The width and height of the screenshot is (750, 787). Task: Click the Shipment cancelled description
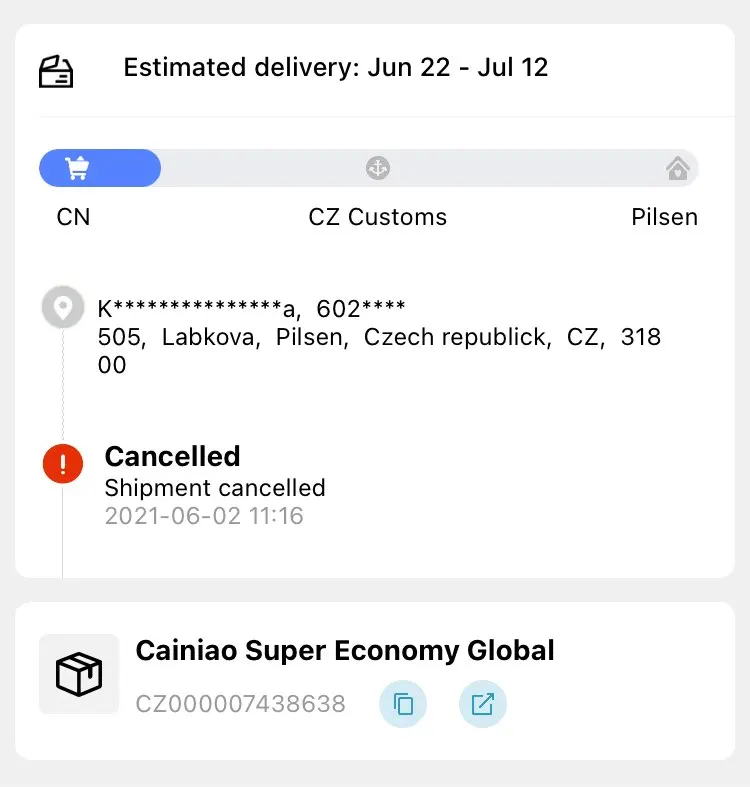[215, 488]
